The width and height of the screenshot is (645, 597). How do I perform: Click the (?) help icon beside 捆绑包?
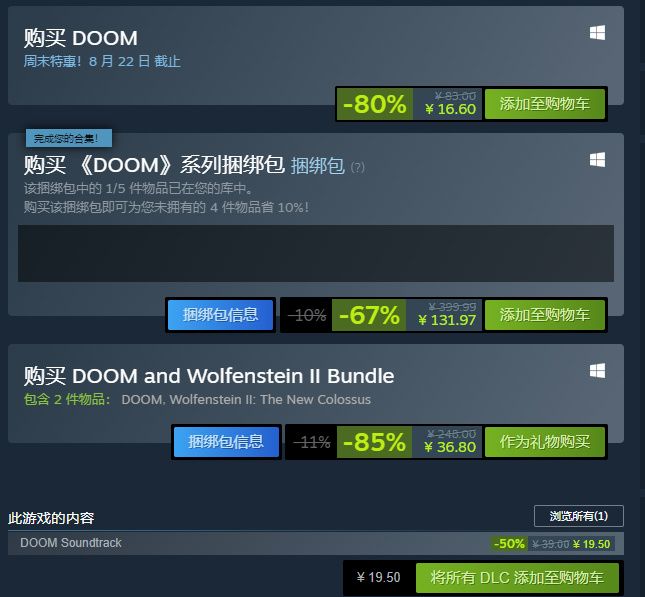coord(357,167)
